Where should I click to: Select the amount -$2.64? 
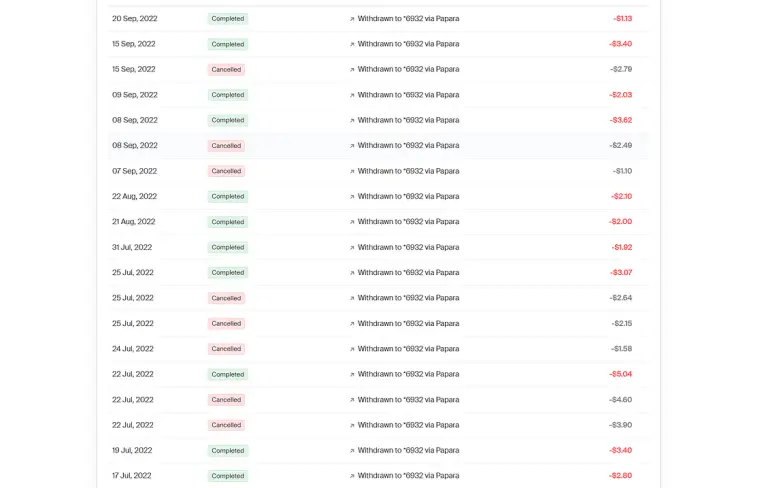tap(621, 298)
